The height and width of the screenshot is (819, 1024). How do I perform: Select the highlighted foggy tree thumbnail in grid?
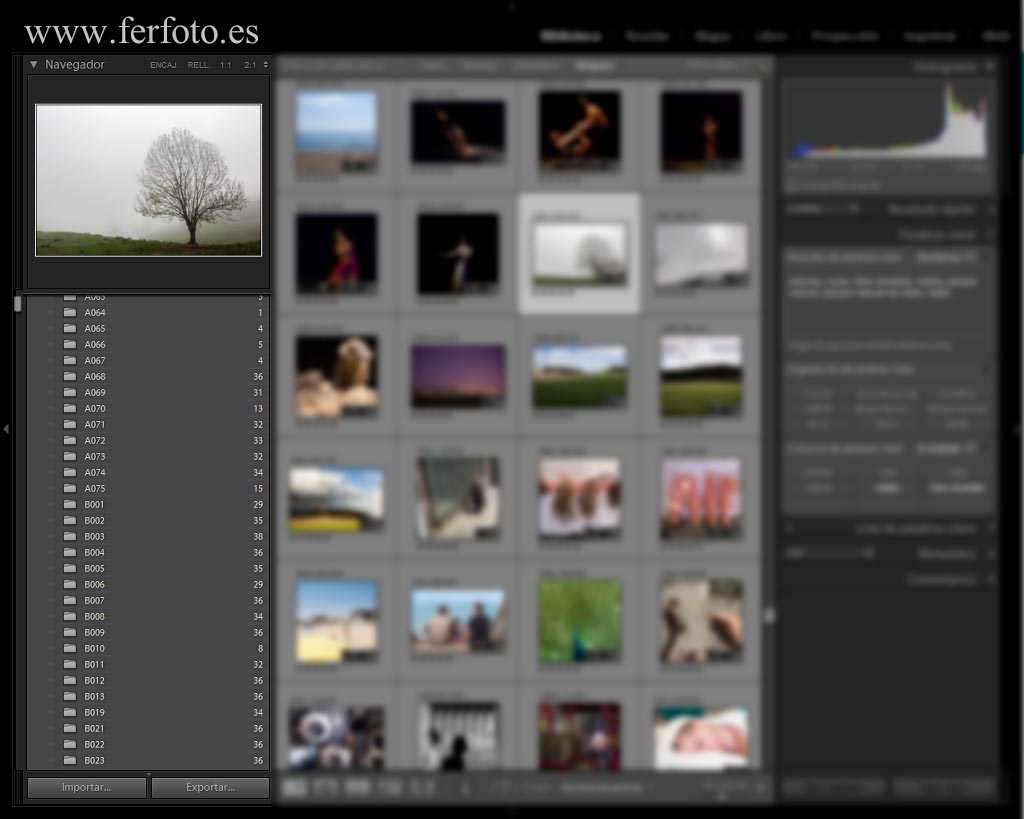[x=579, y=254]
